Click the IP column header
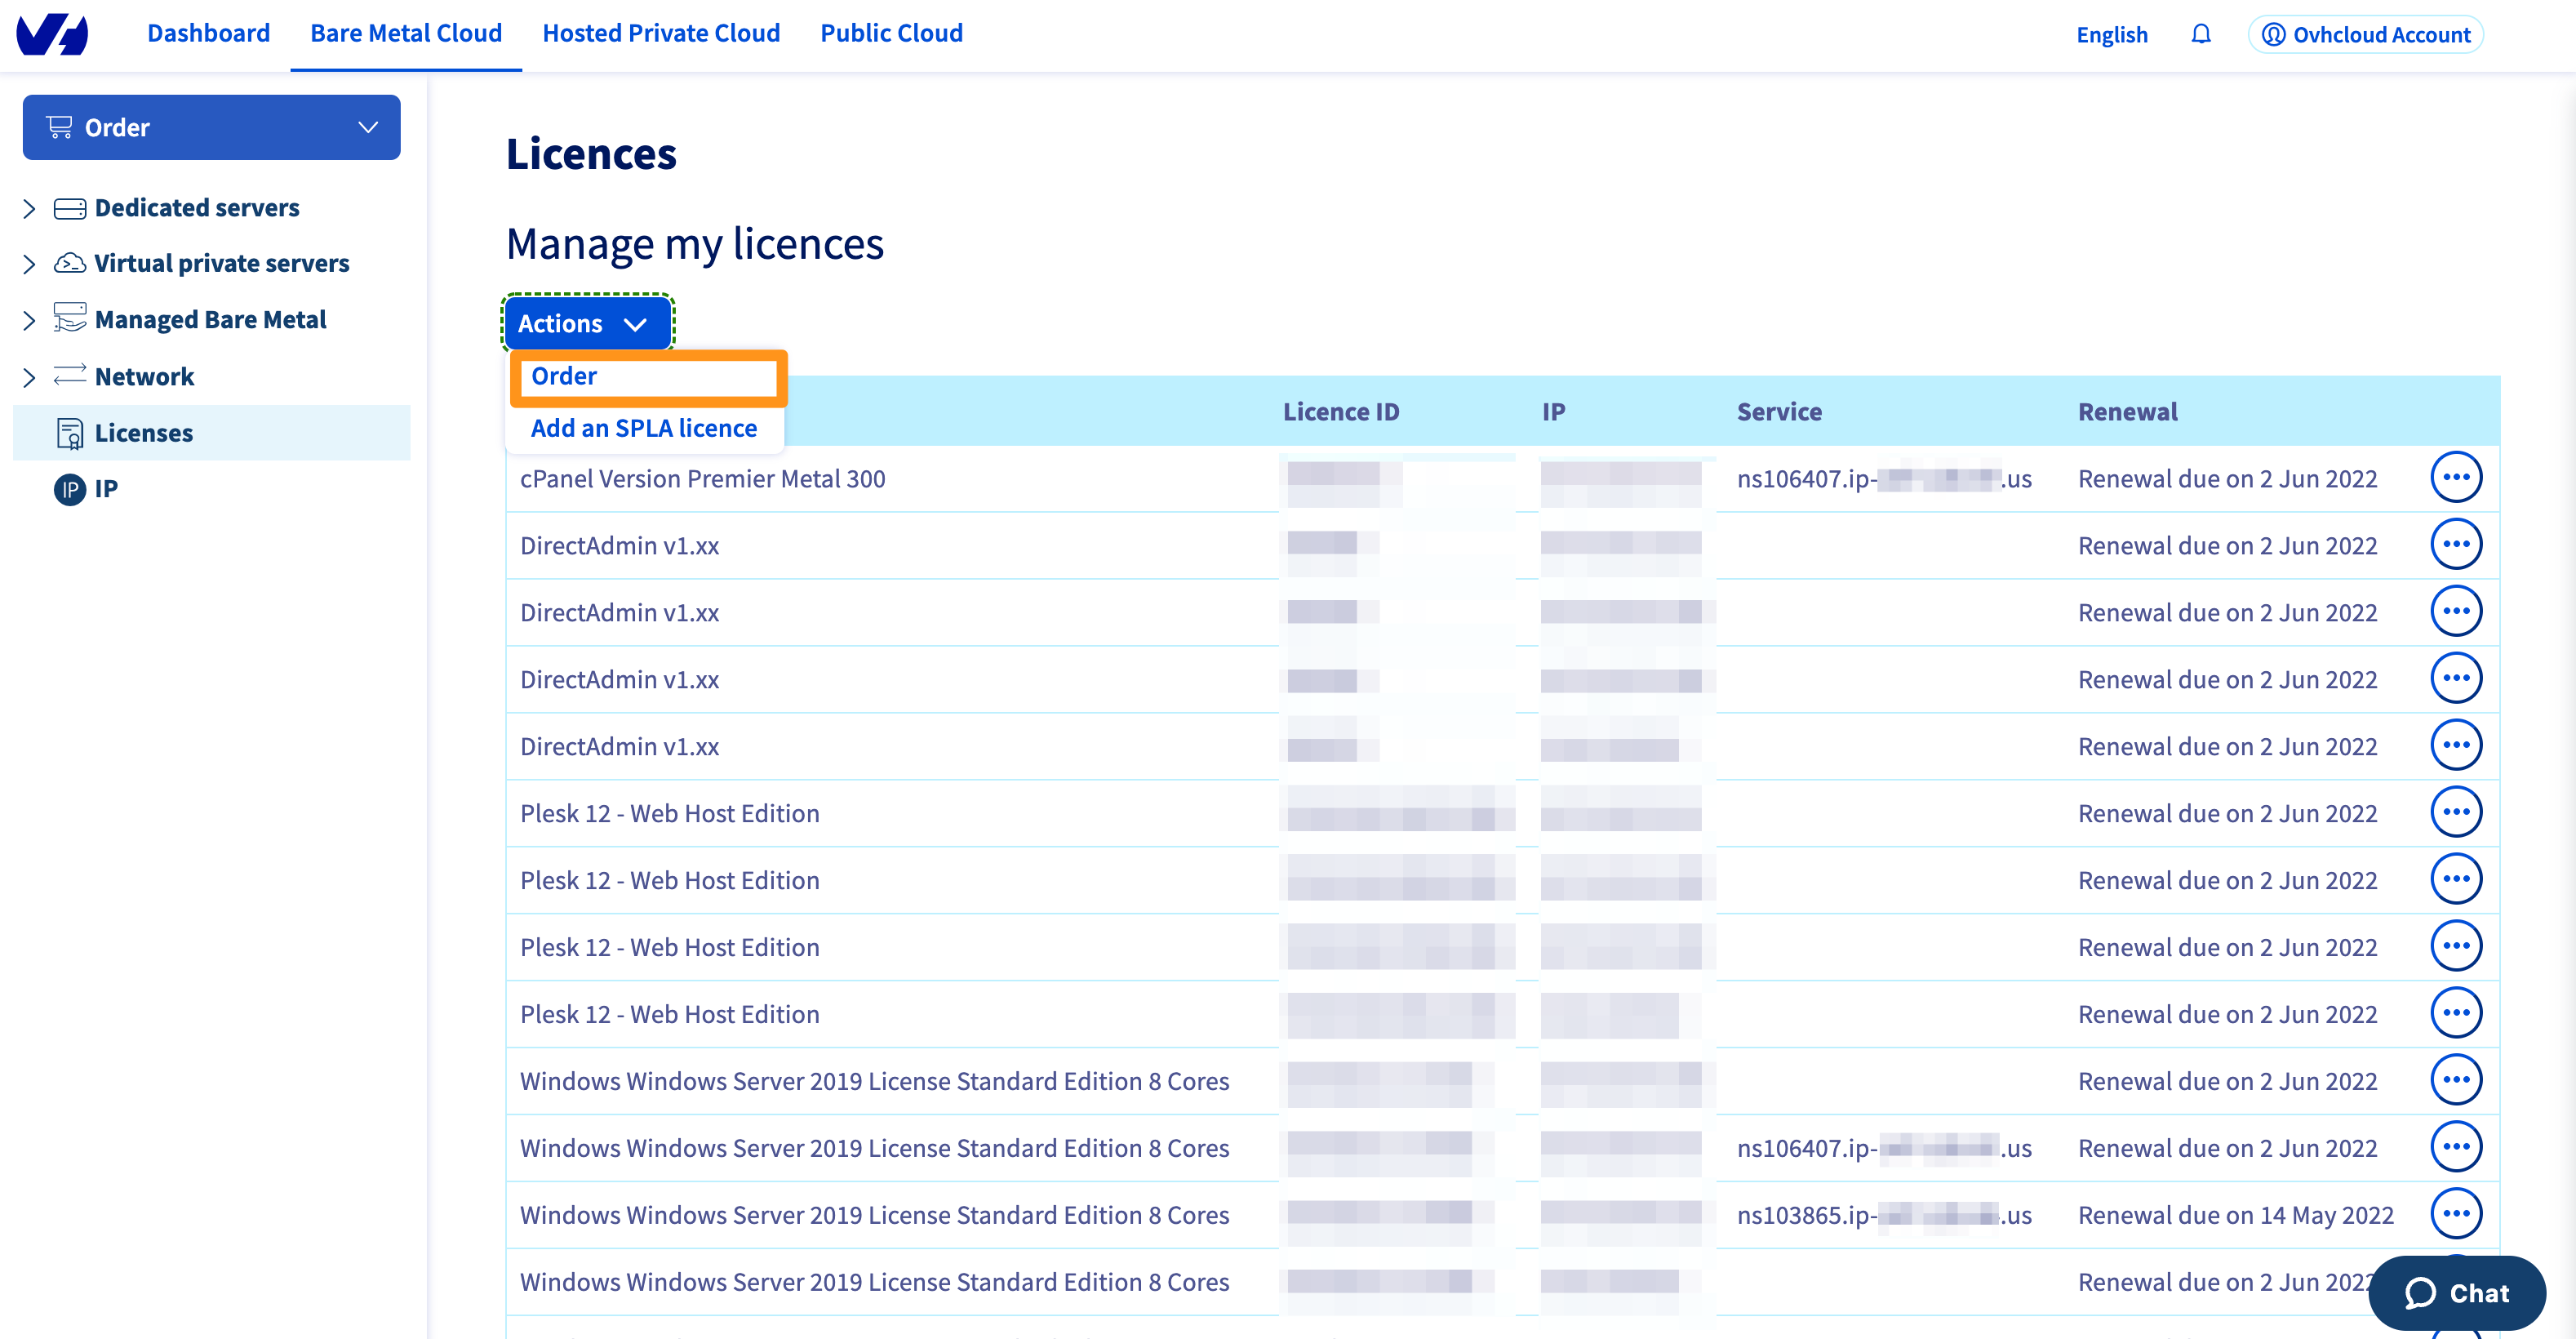 [x=1552, y=412]
